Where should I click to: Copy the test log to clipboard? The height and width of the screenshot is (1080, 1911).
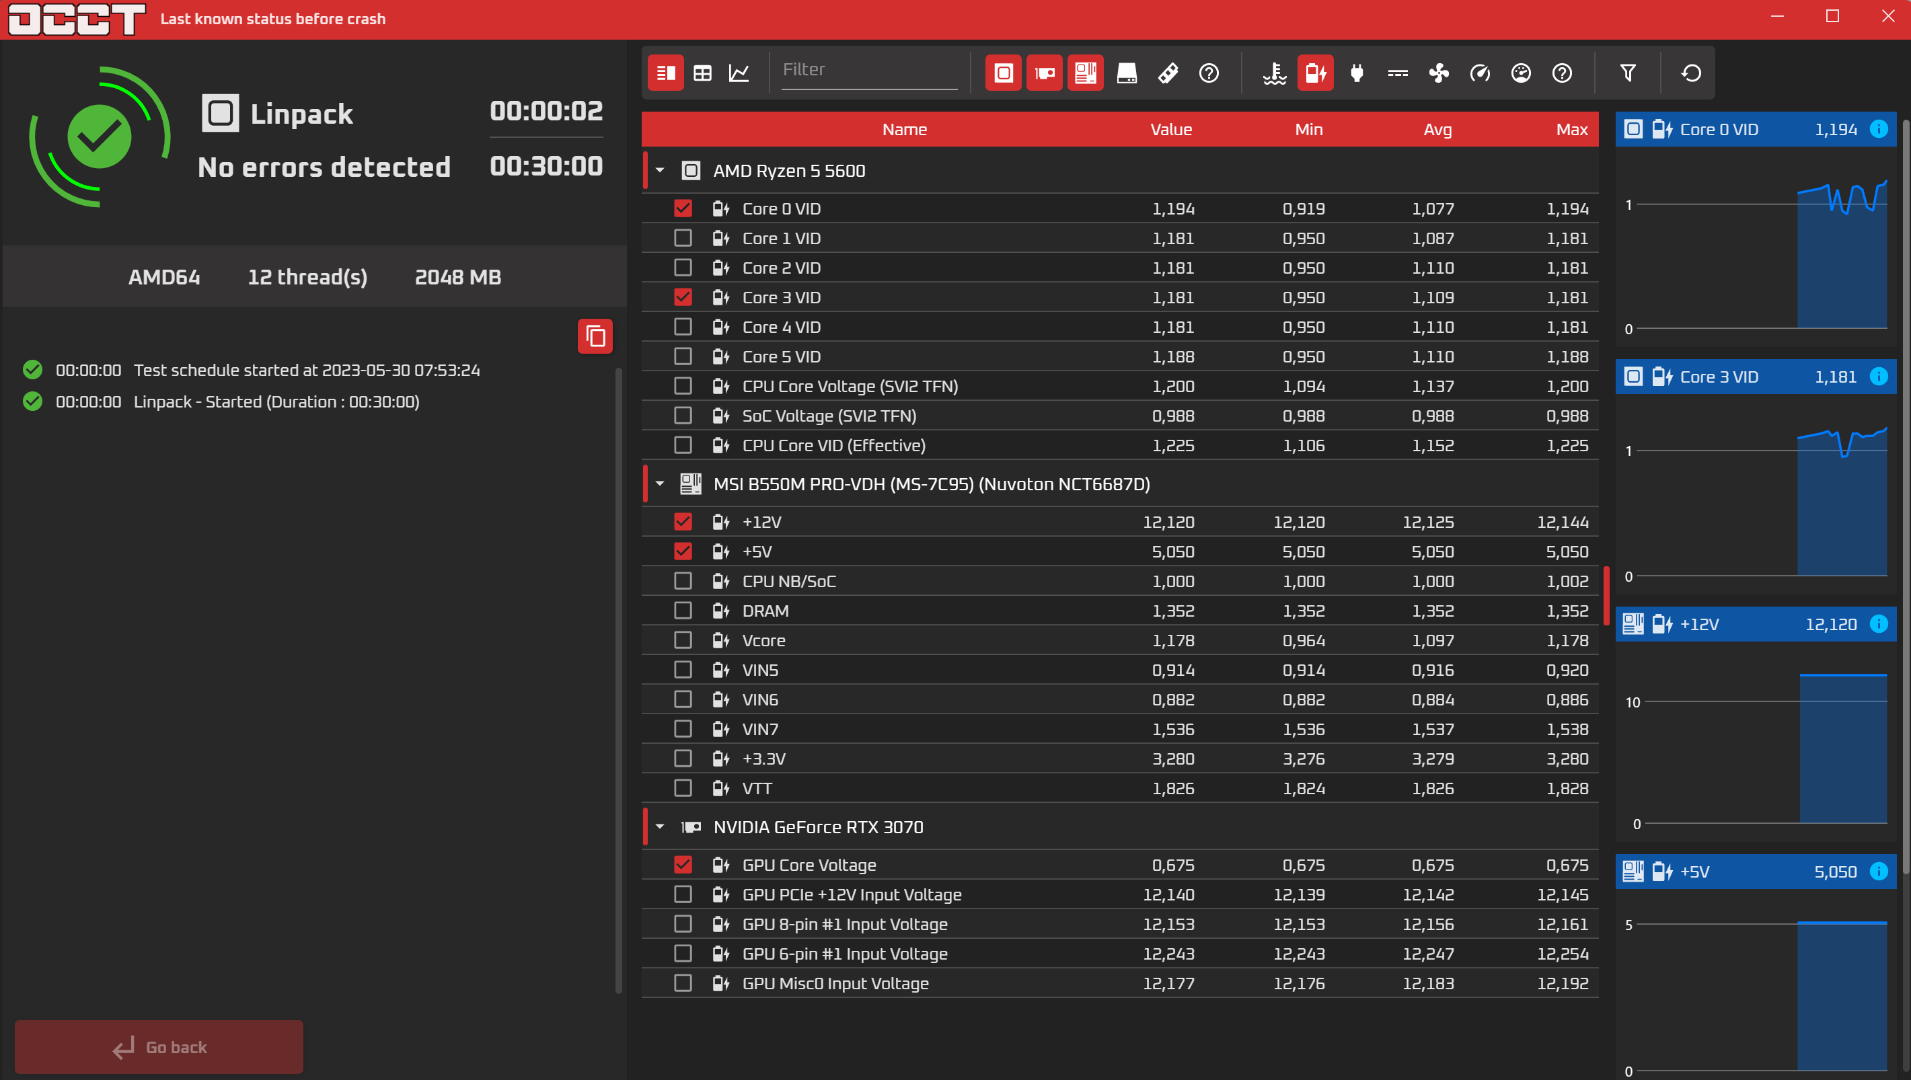(x=595, y=336)
